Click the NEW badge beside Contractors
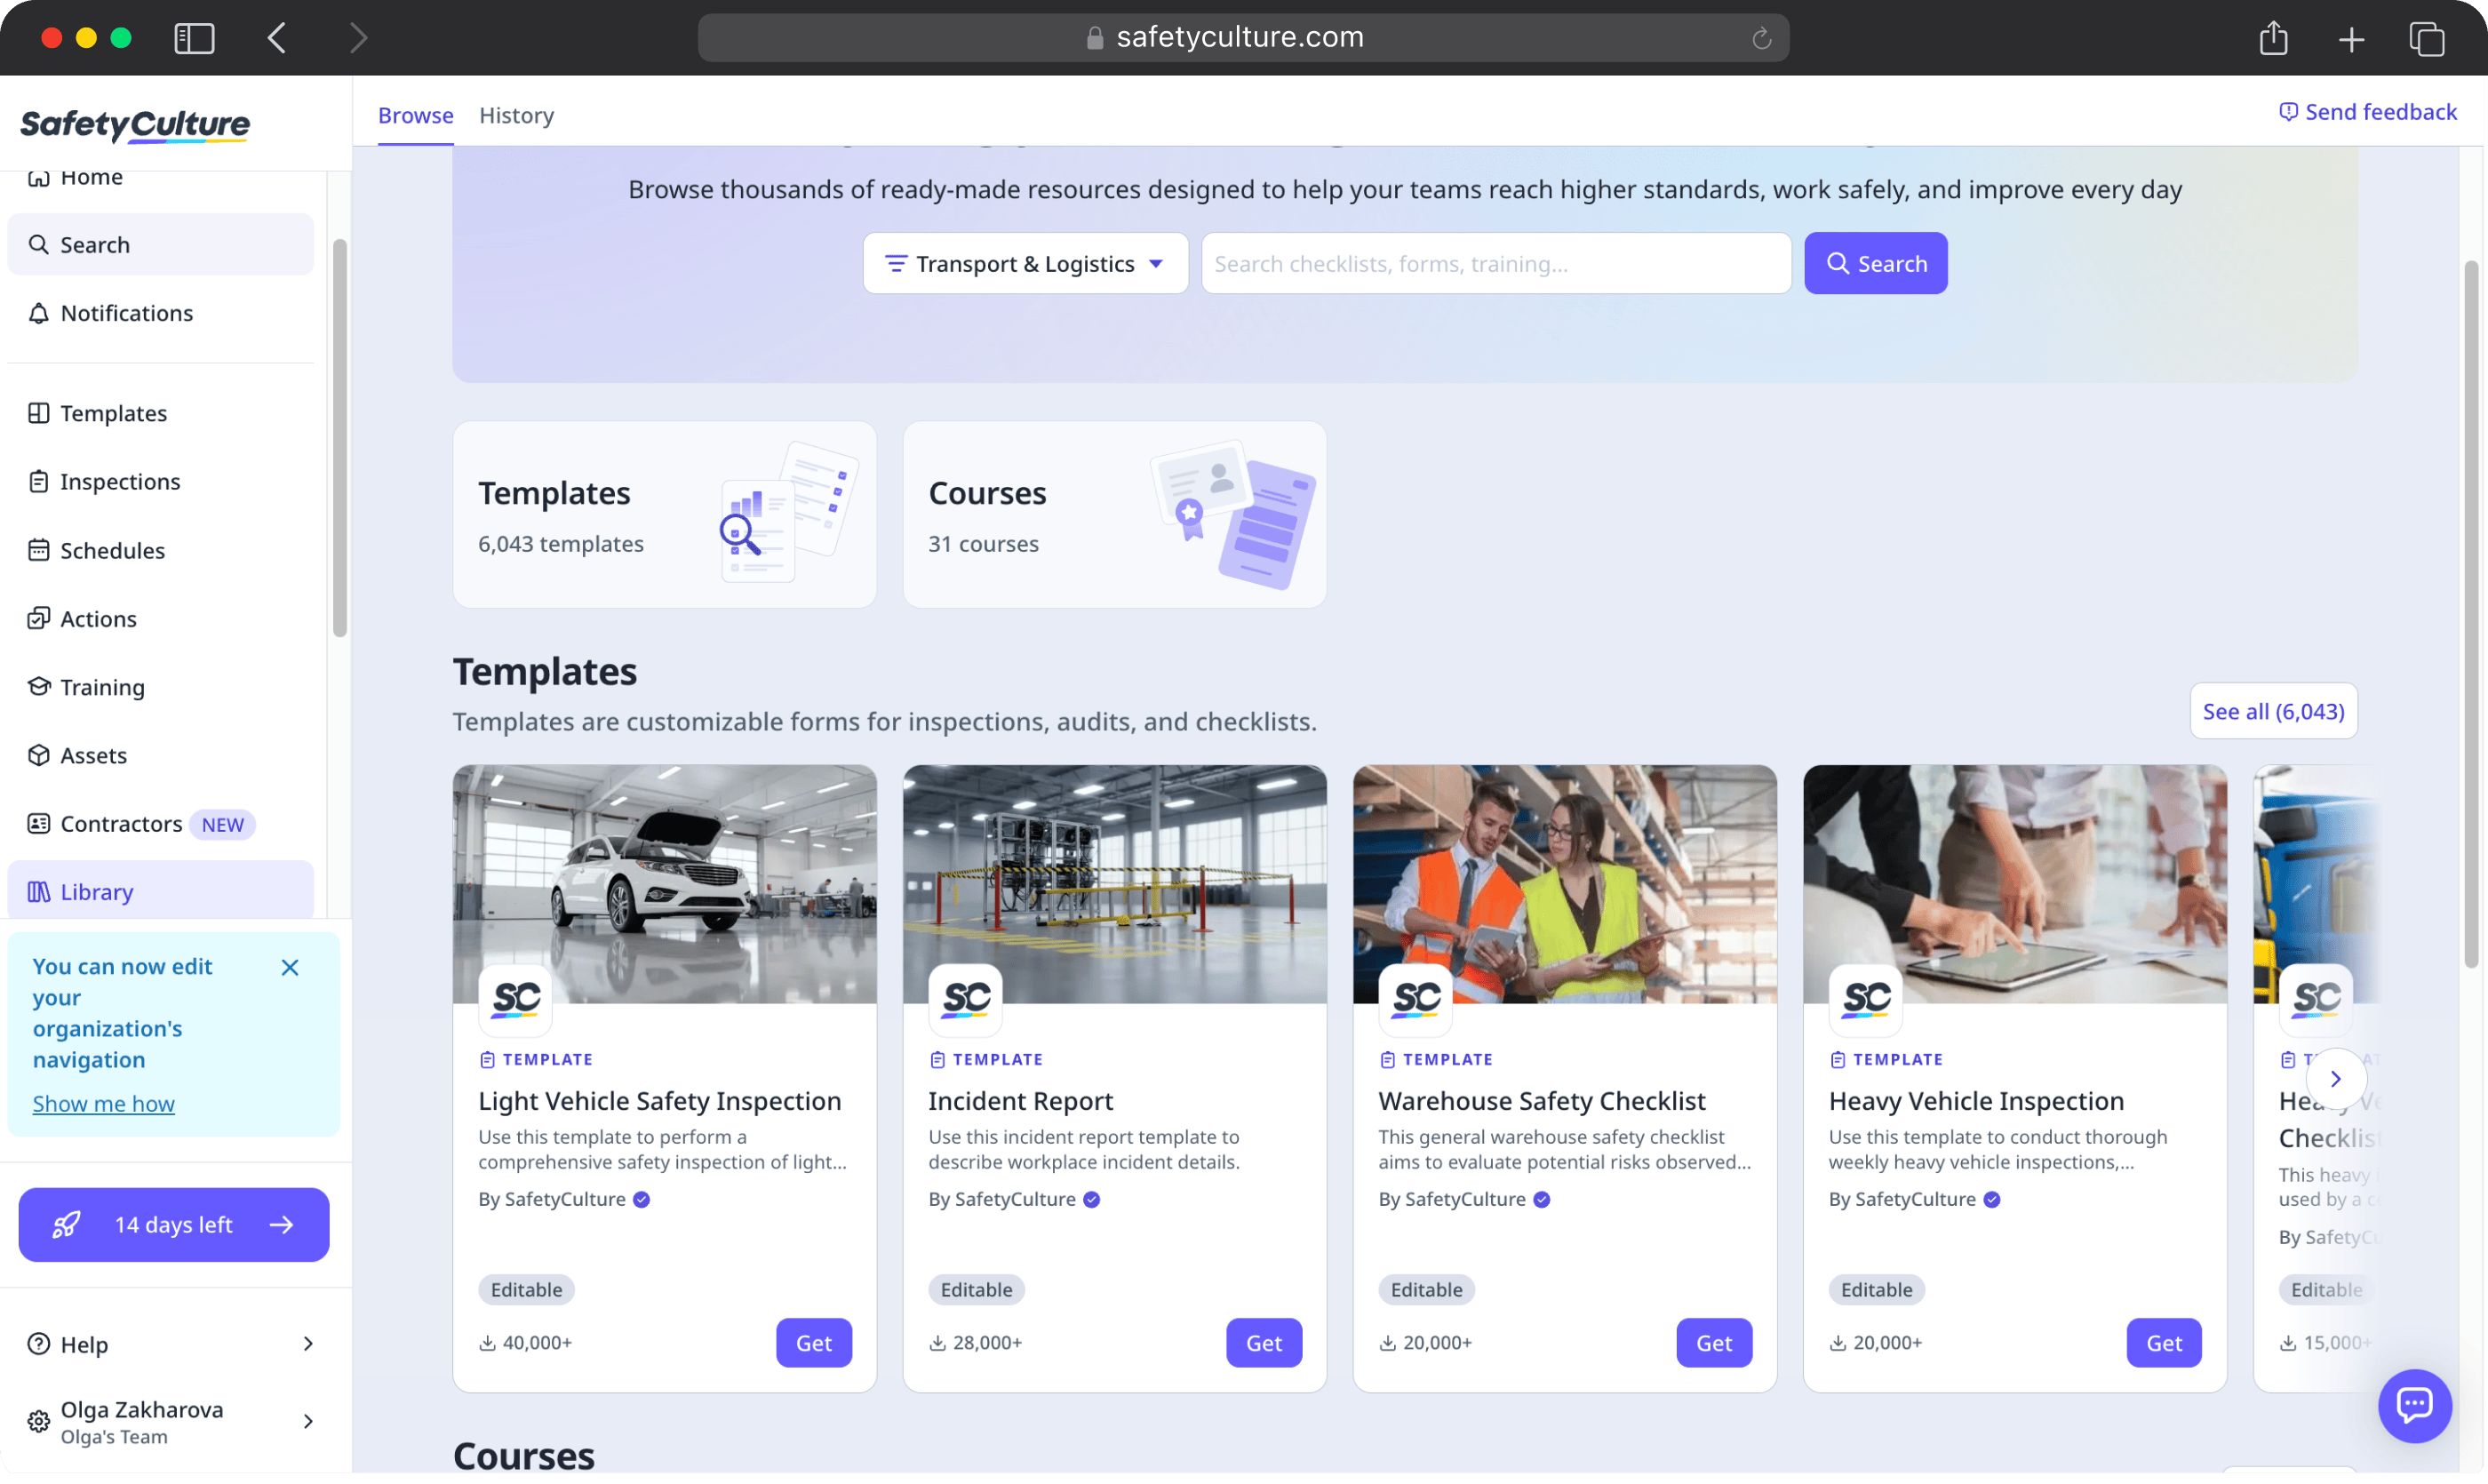The width and height of the screenshot is (2488, 1484). pos(222,824)
